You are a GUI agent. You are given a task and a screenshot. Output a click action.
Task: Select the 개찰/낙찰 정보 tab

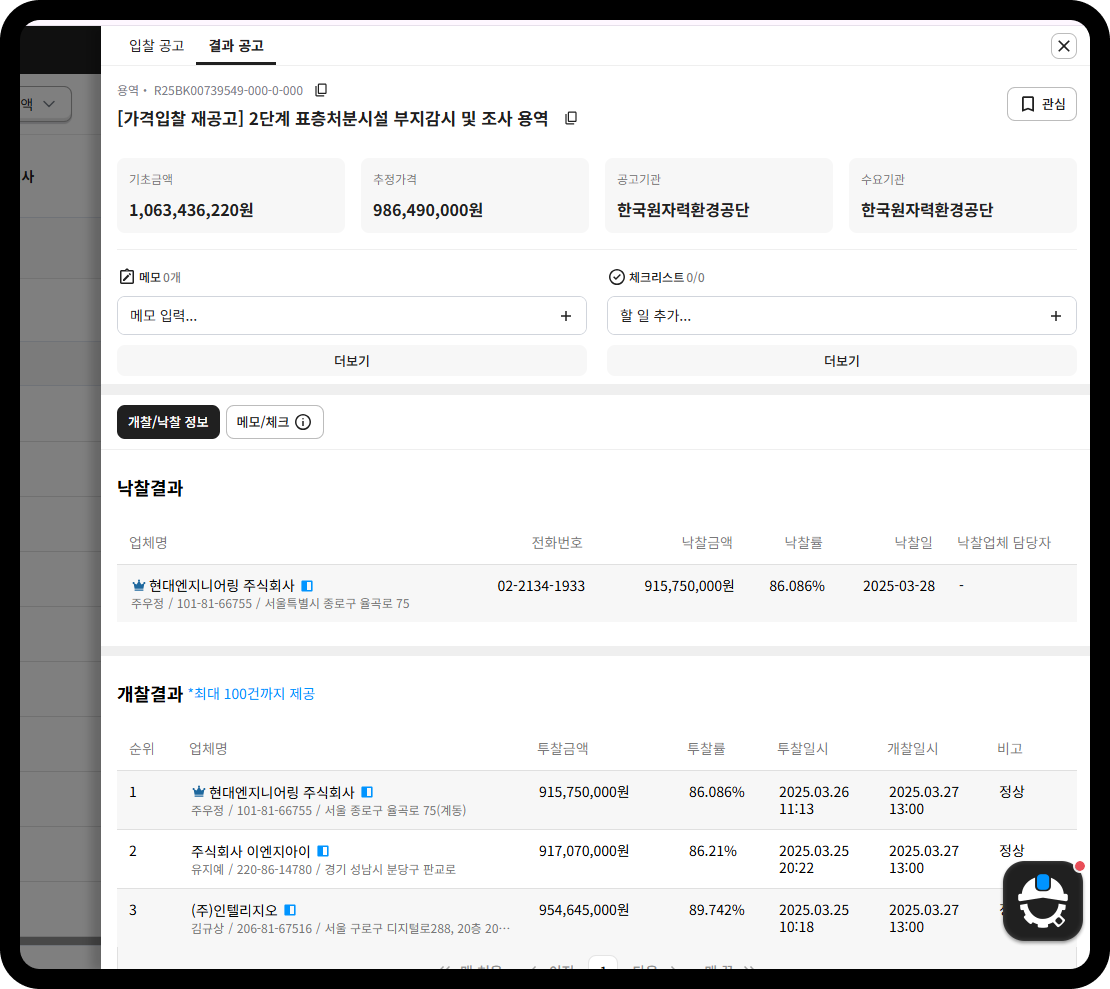(x=168, y=422)
